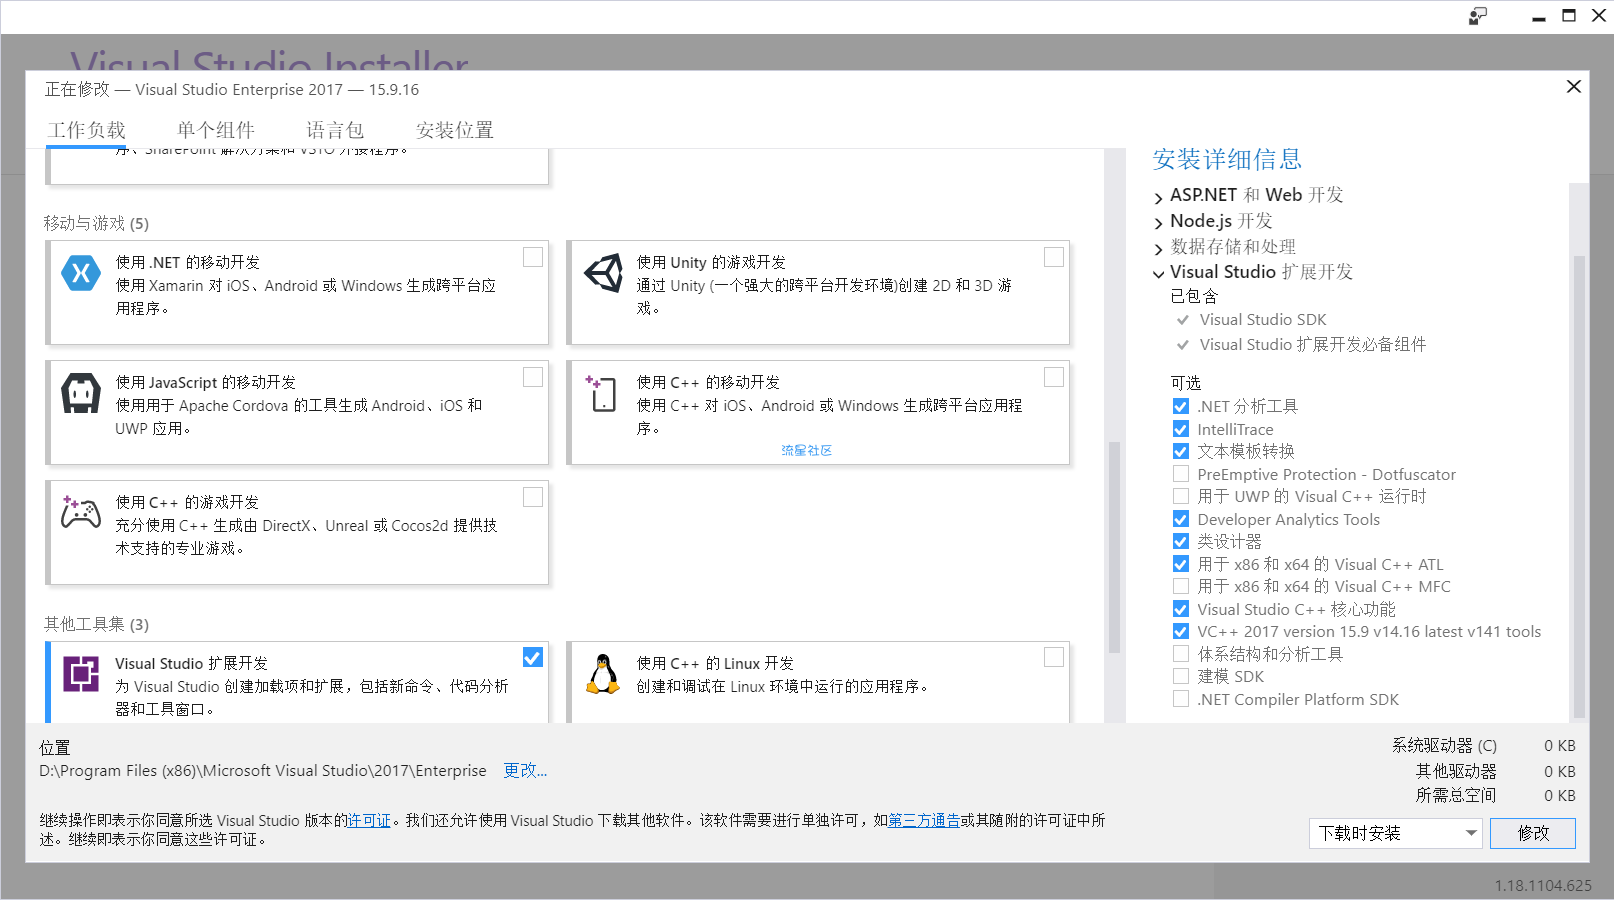
Task: Check the JavaScript mobile development workload
Action: click(x=533, y=377)
